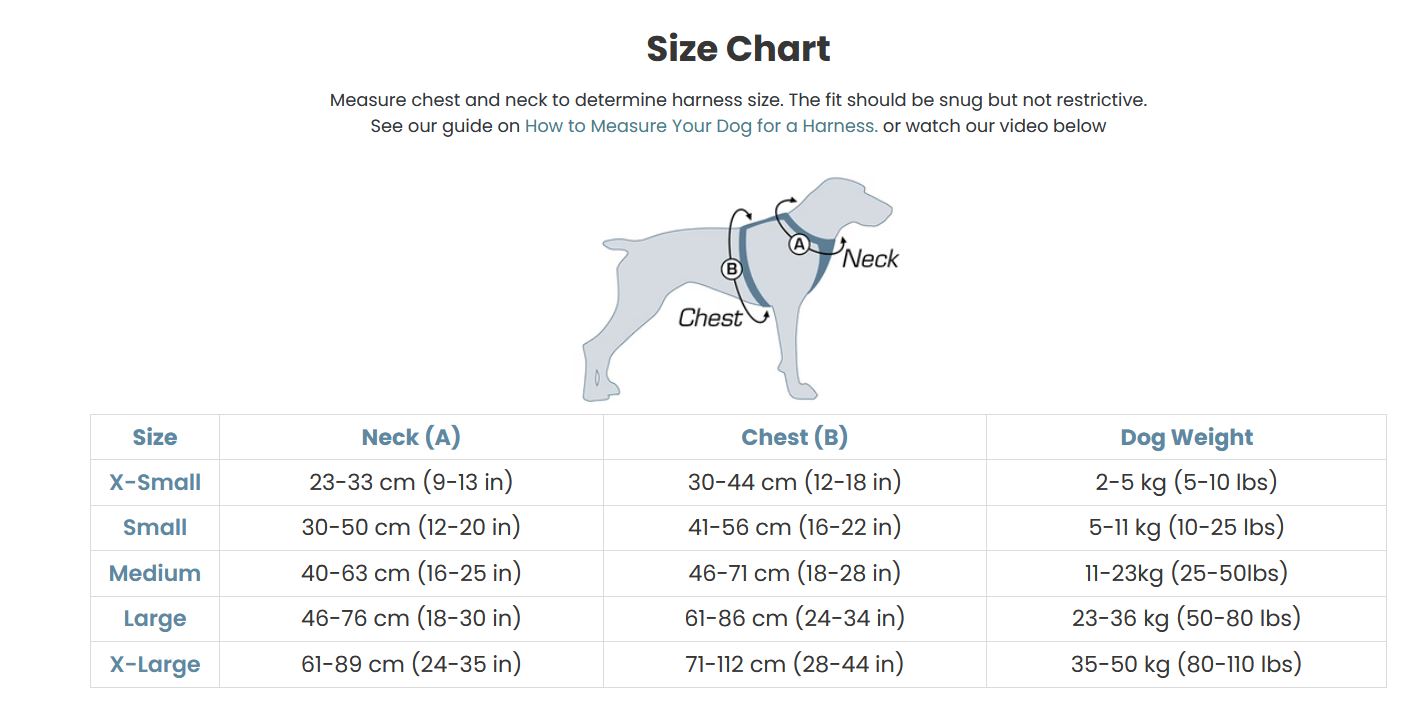Click the circled A neck marker
Image resolution: width=1428 pixels, height=722 pixels.
pyautogui.click(x=799, y=244)
